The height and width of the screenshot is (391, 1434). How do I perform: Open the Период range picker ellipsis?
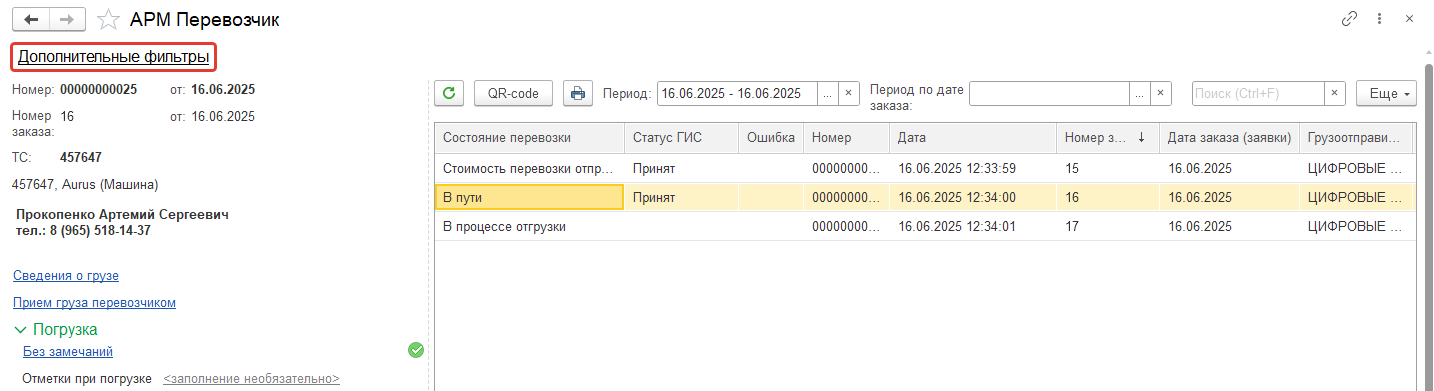tap(827, 93)
